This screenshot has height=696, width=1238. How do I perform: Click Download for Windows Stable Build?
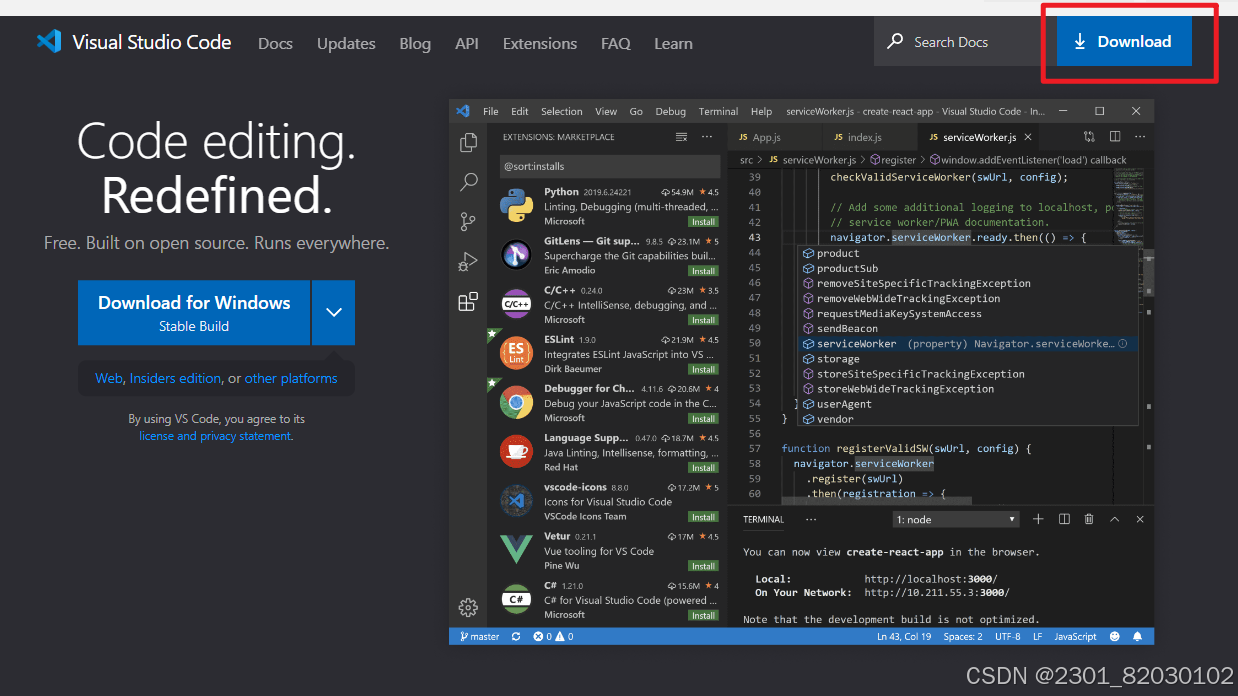click(194, 312)
